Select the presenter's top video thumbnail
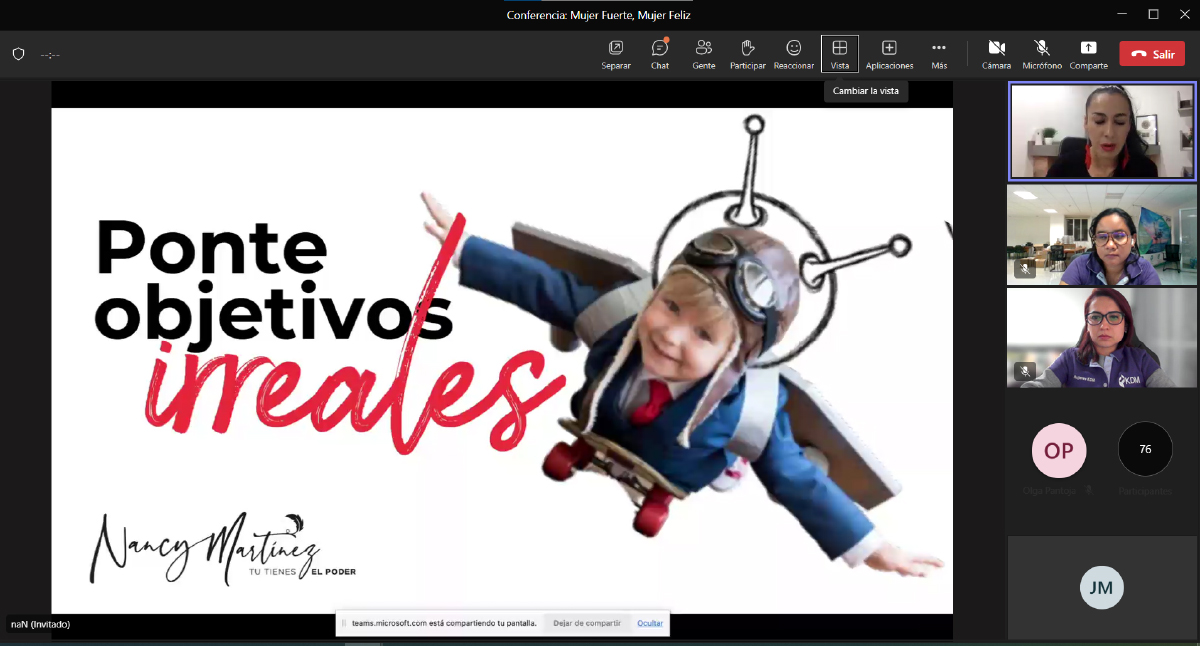The image size is (1200, 646). (x=1102, y=131)
